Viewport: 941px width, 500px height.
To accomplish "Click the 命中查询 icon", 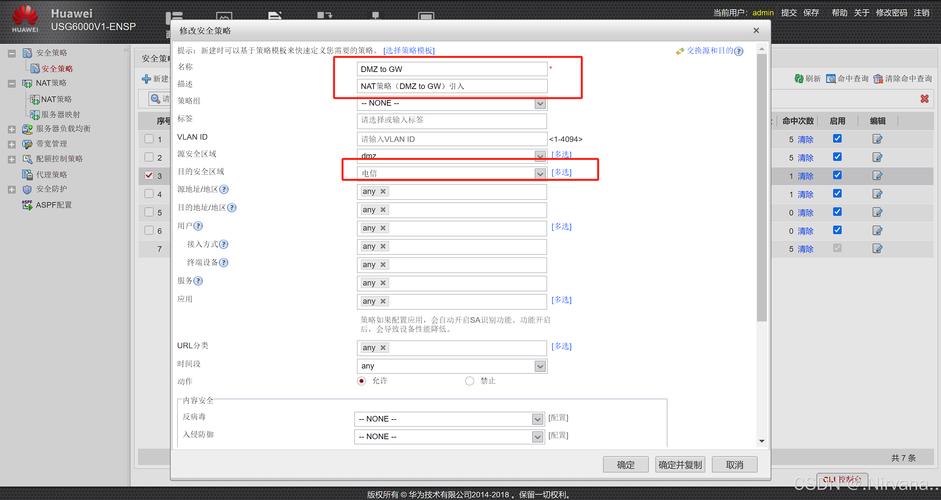I will point(831,79).
